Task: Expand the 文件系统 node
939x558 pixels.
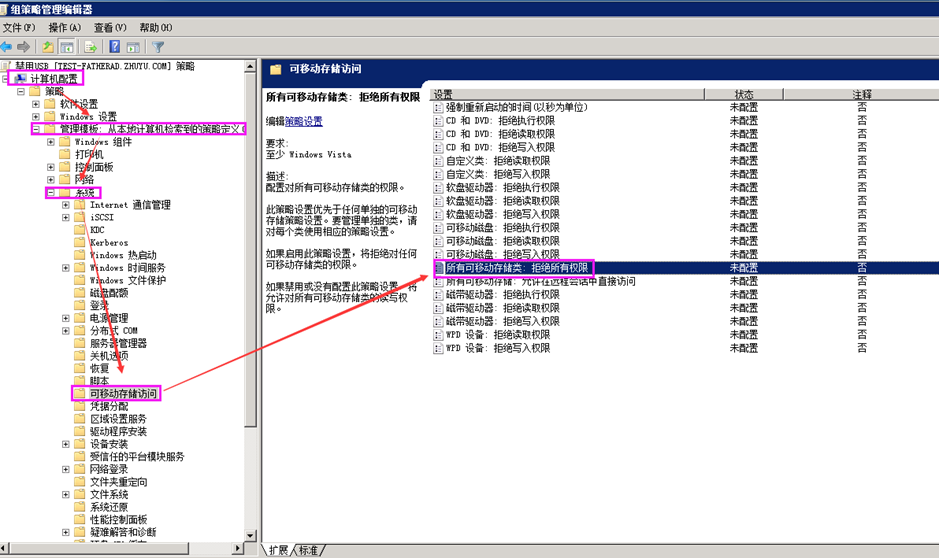Action: (x=66, y=495)
